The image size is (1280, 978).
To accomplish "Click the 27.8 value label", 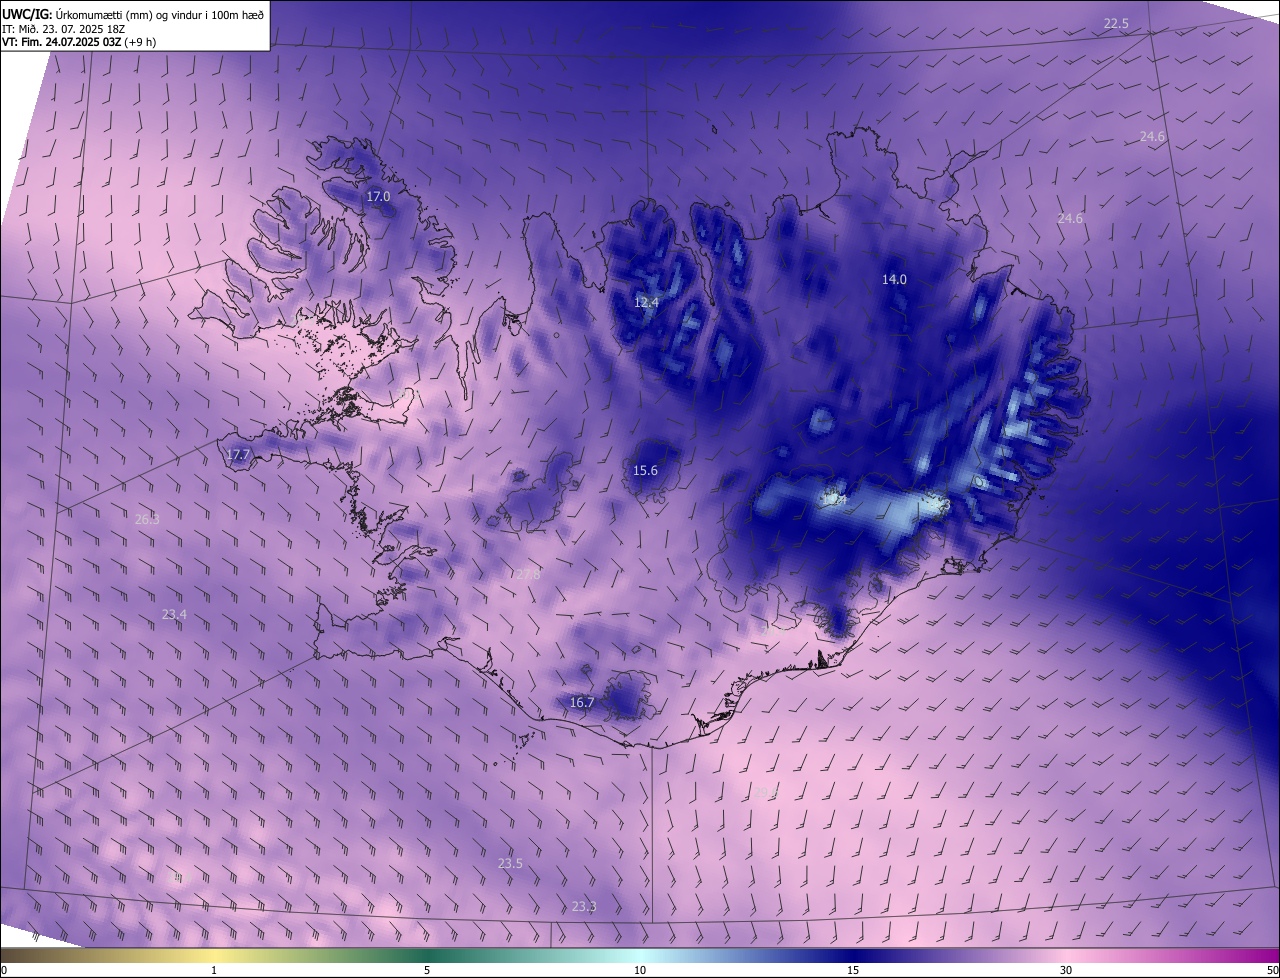I will [528, 574].
